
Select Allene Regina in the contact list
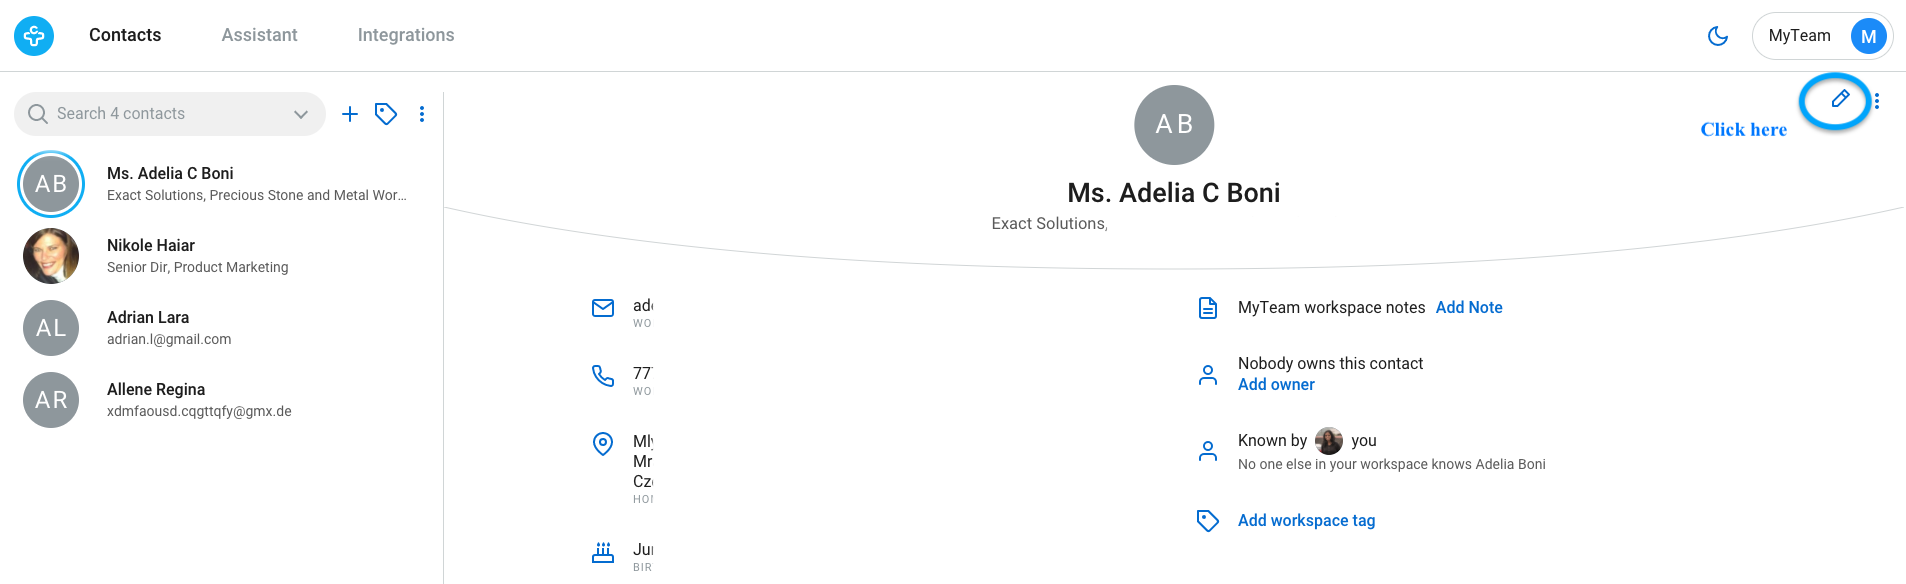tap(222, 400)
